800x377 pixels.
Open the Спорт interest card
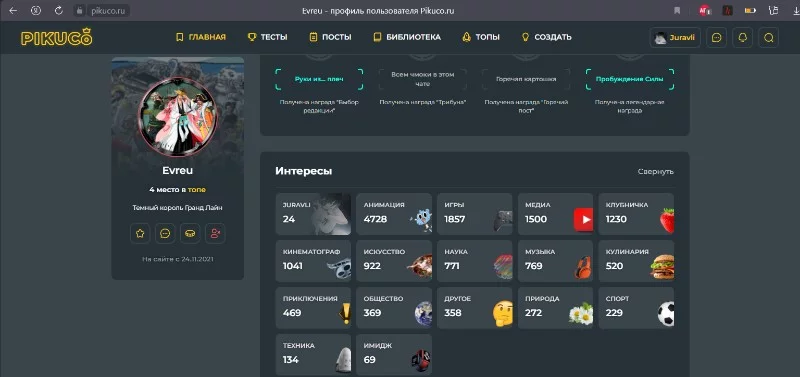636,308
